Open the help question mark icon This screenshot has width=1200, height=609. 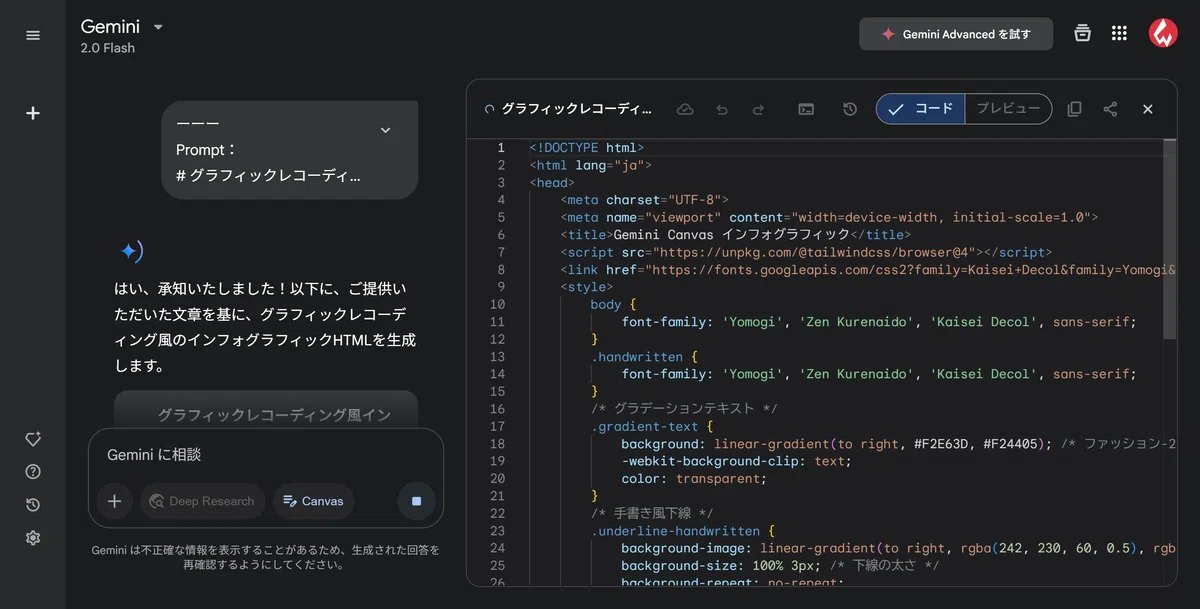click(x=33, y=472)
